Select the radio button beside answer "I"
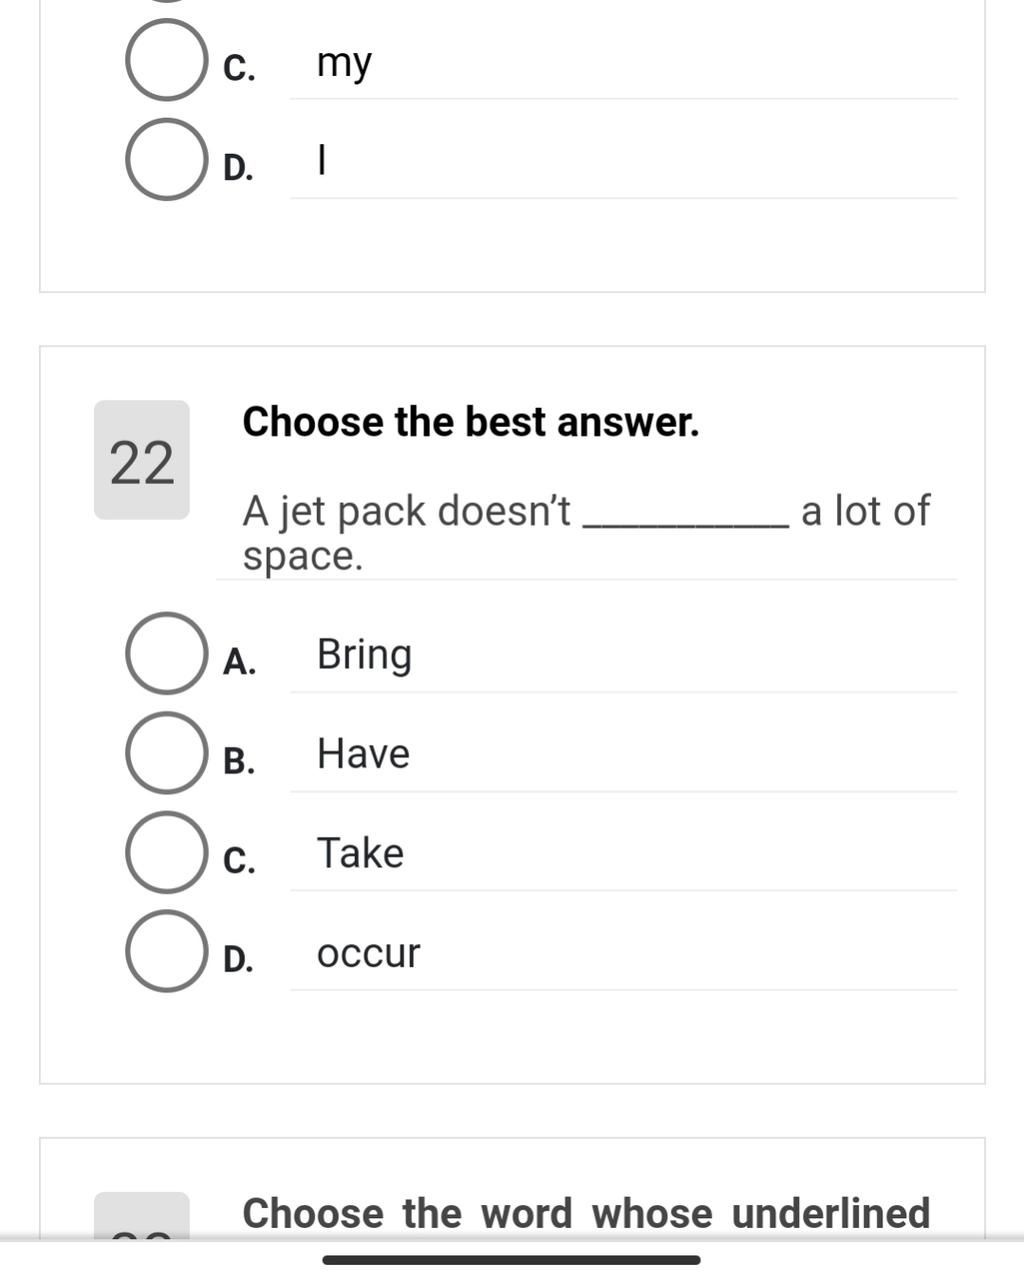The height and width of the screenshot is (1281, 1024). pos(166,160)
